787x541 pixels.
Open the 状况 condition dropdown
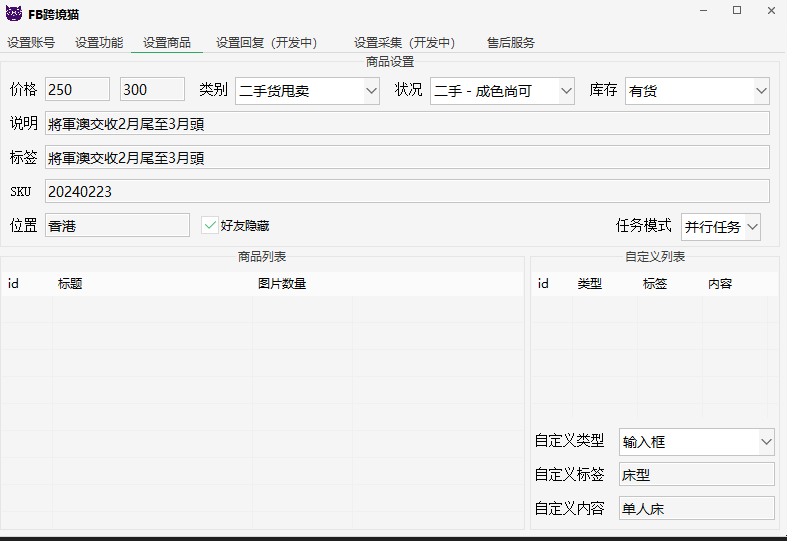[502, 91]
